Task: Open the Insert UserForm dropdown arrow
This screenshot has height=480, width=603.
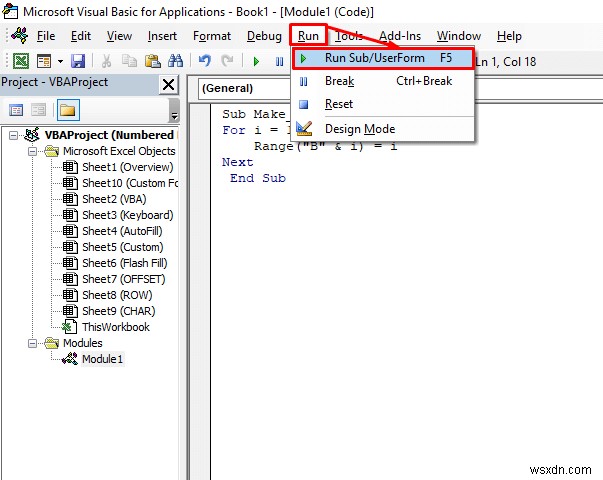Action: click(60, 61)
